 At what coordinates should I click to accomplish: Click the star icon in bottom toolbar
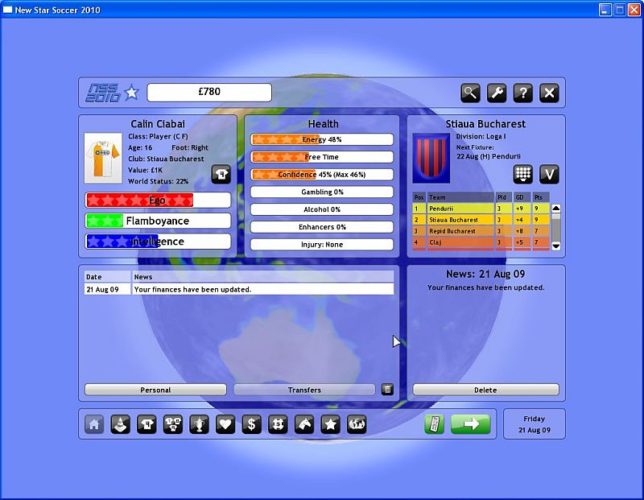click(x=330, y=424)
